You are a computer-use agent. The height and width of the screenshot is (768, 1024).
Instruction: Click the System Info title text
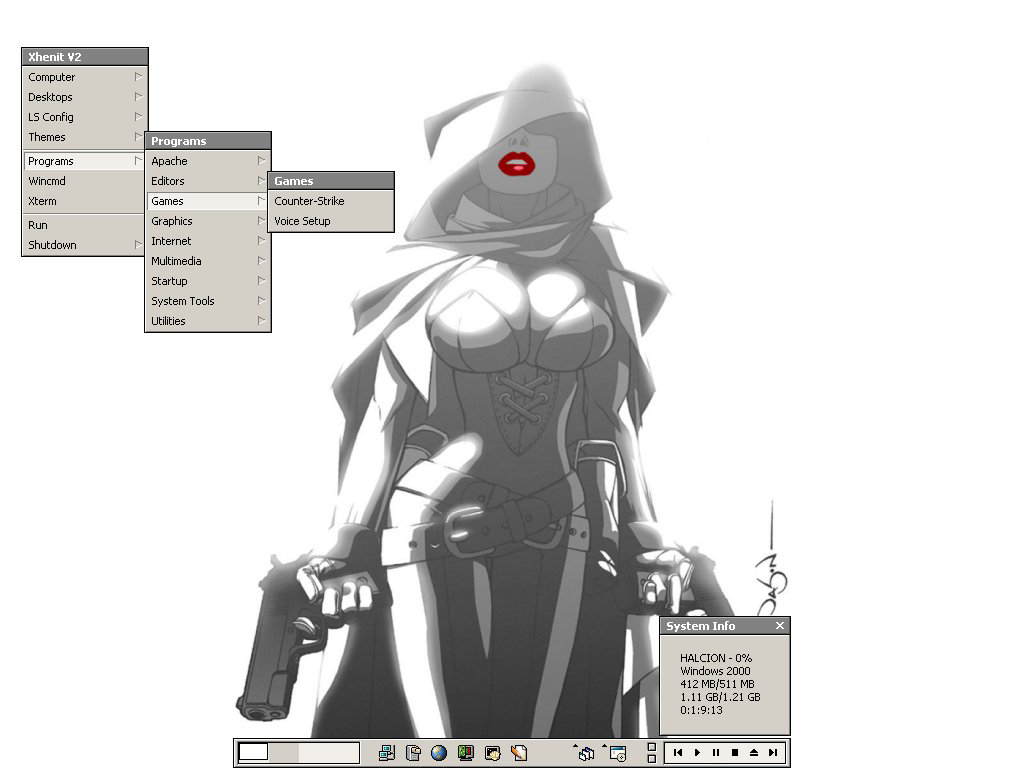[x=701, y=626]
